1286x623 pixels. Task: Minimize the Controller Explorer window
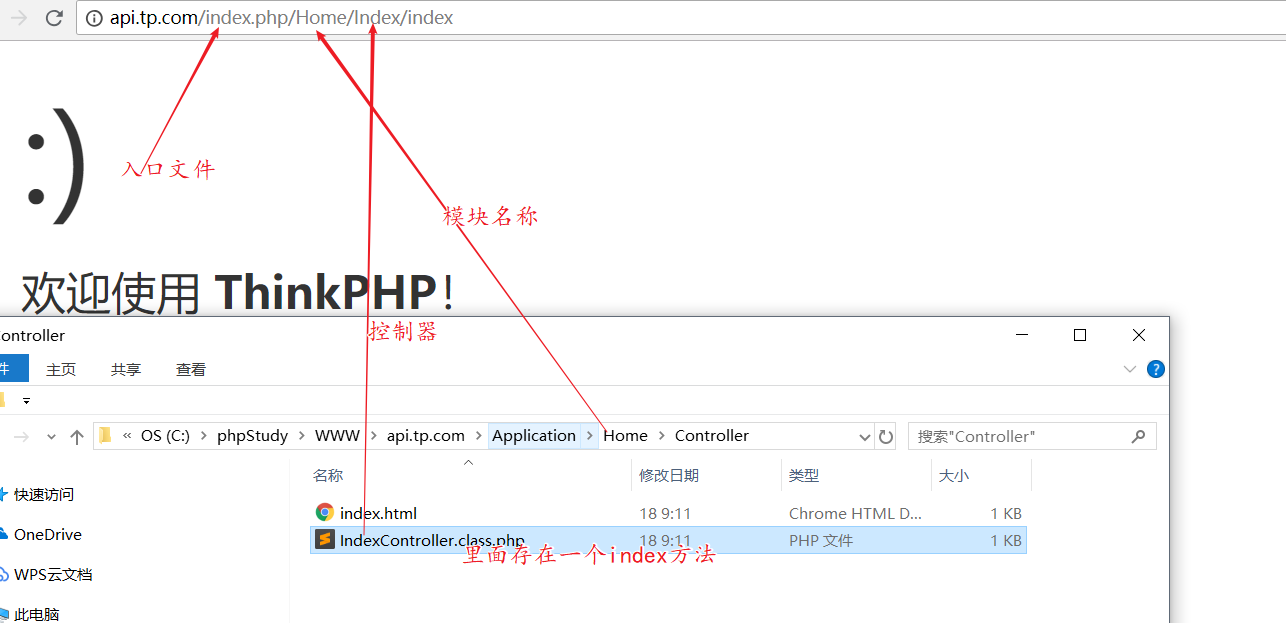[1021, 335]
